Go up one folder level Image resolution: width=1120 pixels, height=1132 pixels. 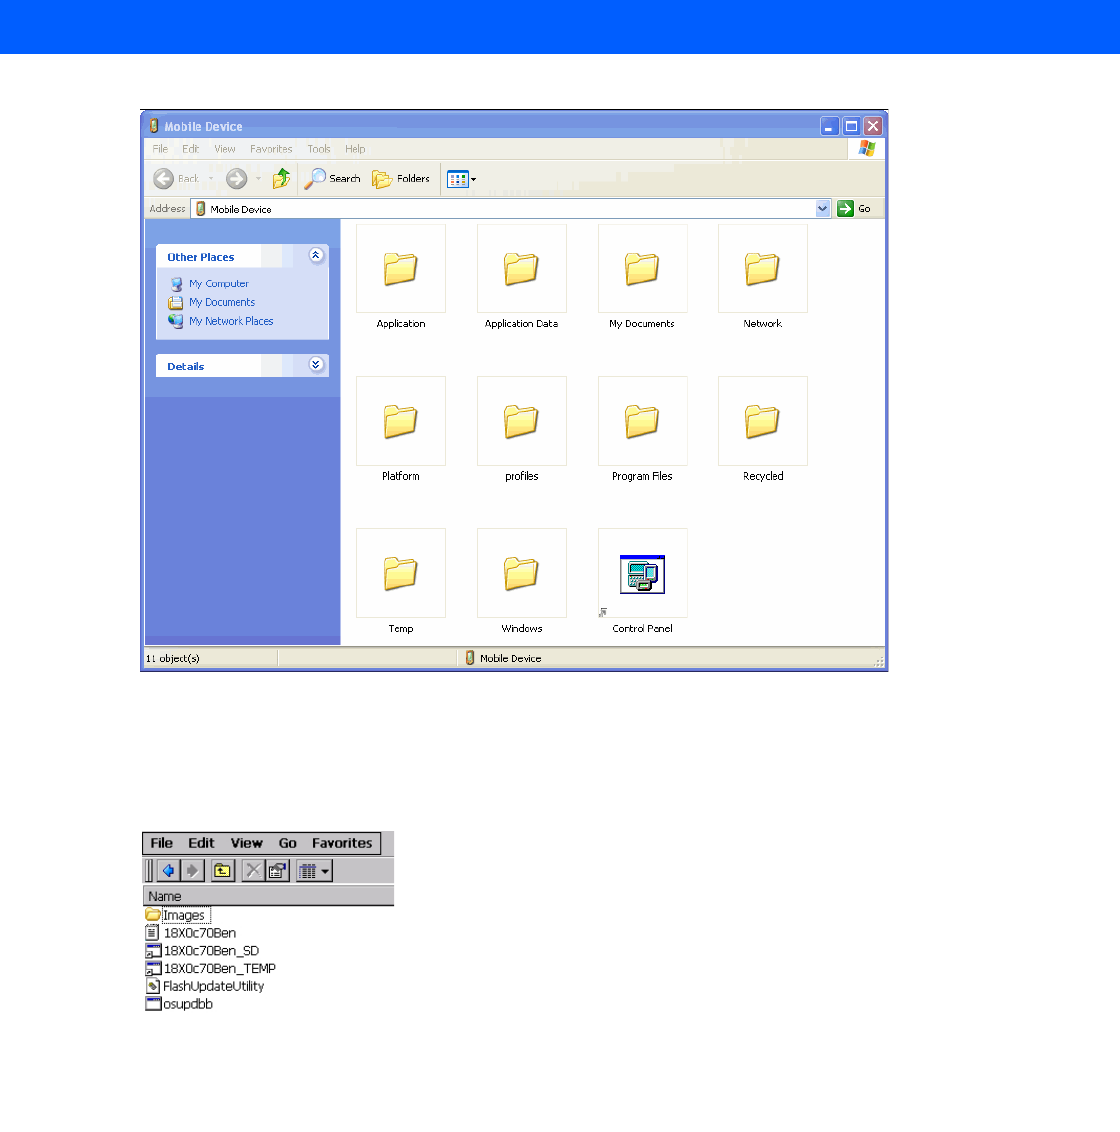point(282,178)
